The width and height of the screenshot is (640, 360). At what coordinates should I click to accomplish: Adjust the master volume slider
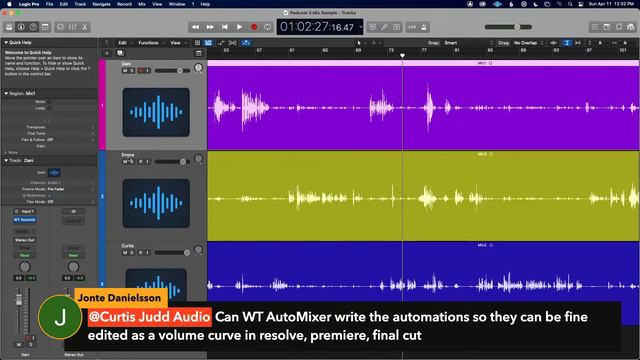click(x=508, y=27)
